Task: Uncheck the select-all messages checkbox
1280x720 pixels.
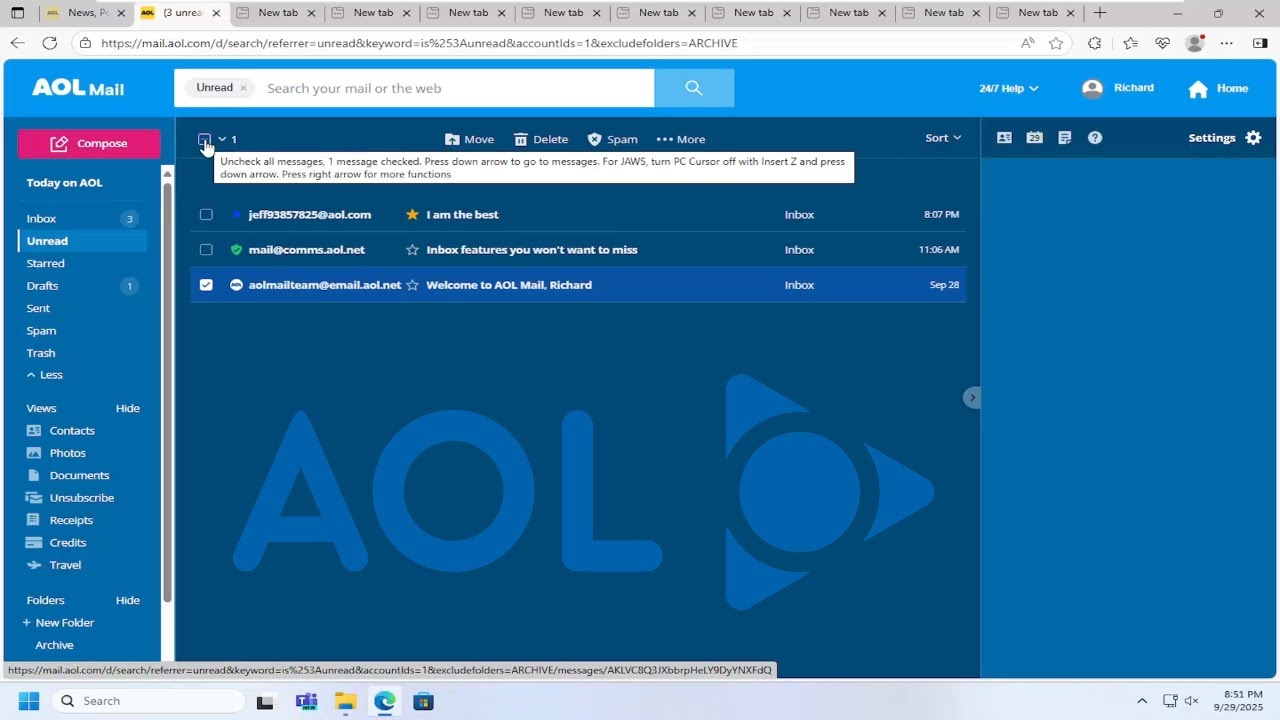Action: [204, 139]
